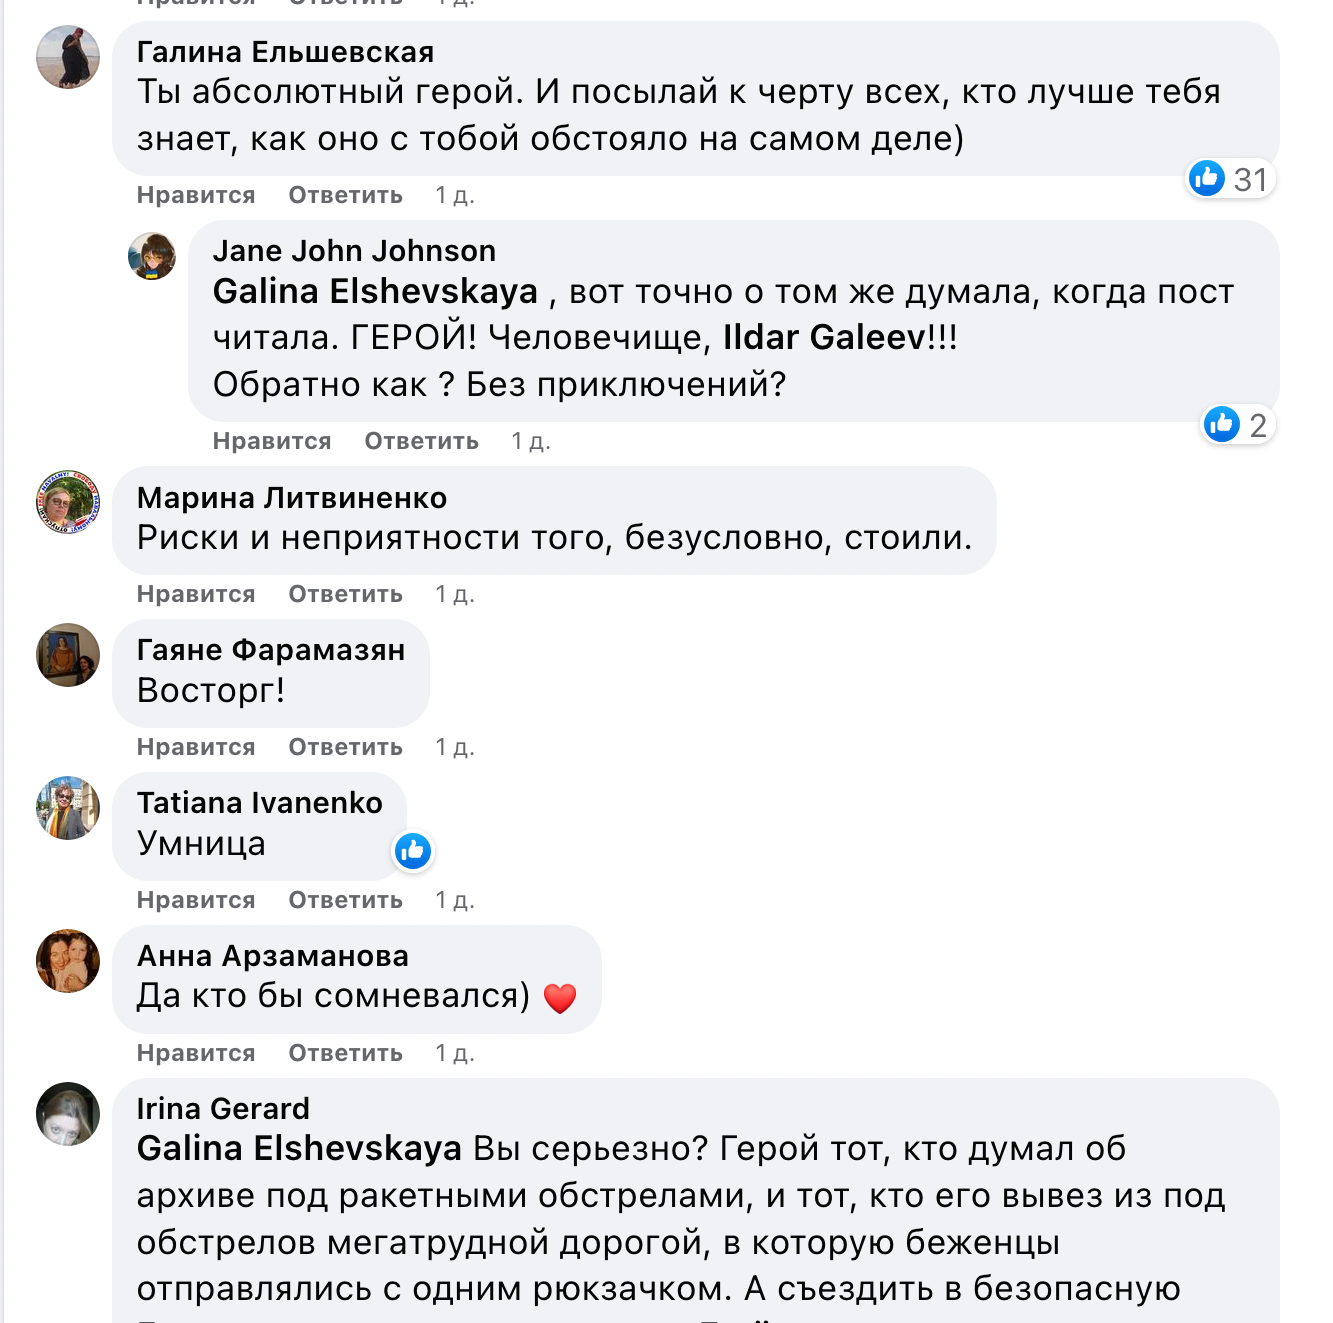Open Tatiana Ivanenko's profile avatar
The image size is (1333, 1323).
[68, 808]
